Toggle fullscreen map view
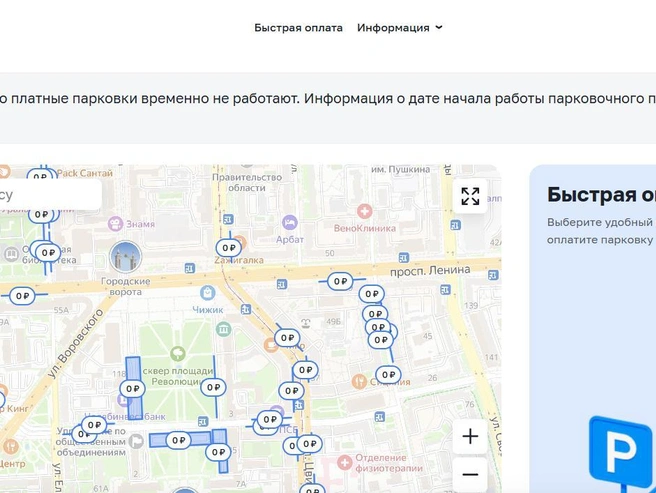Screen dimensions: 656x493 pos(470,196)
